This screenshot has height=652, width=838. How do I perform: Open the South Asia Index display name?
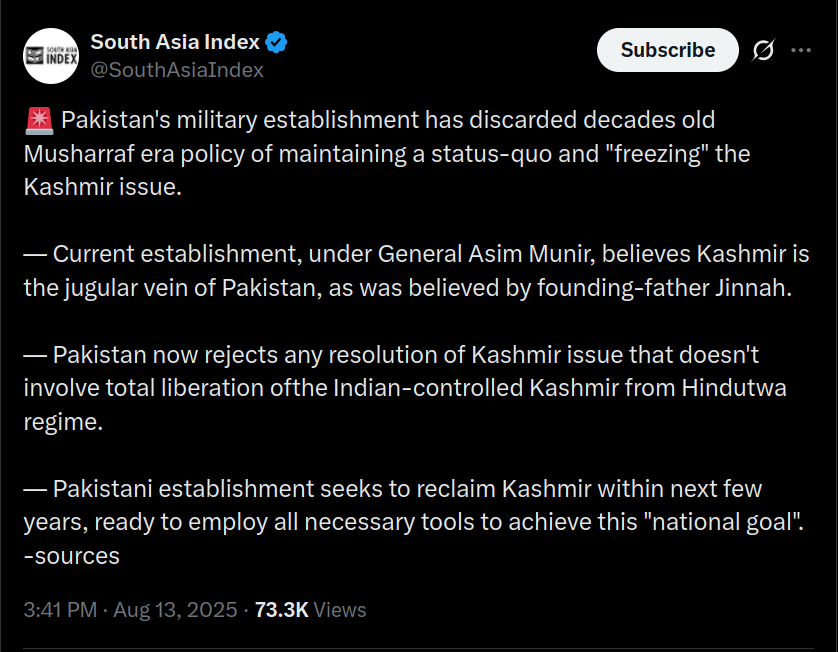point(175,42)
